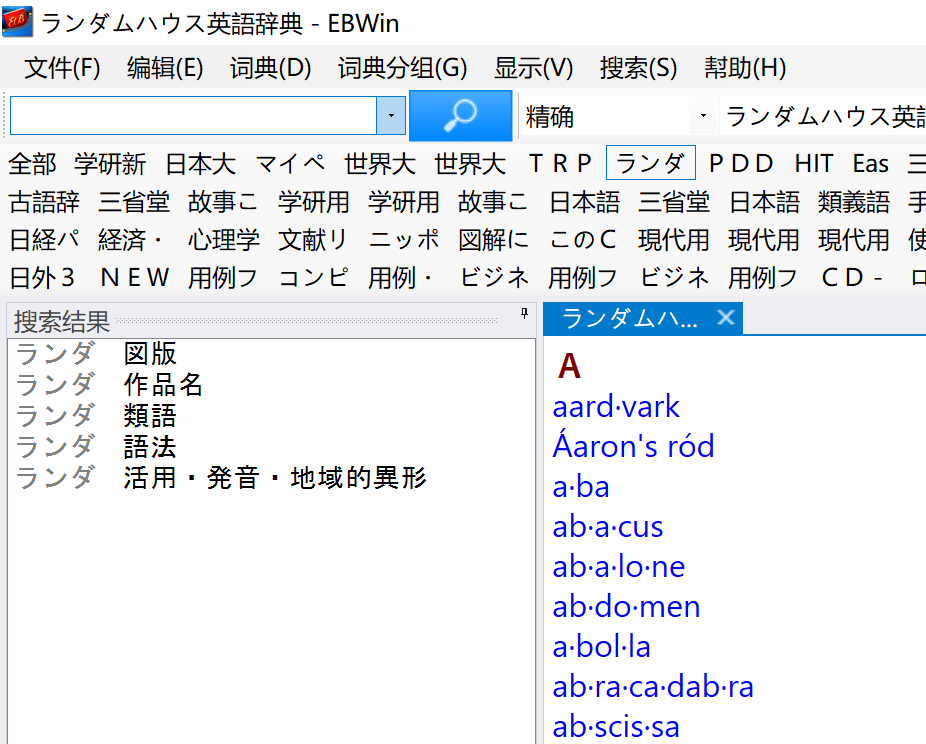The image size is (926, 744).
Task: Select the 全部 dictionary button
Action: tap(32, 164)
